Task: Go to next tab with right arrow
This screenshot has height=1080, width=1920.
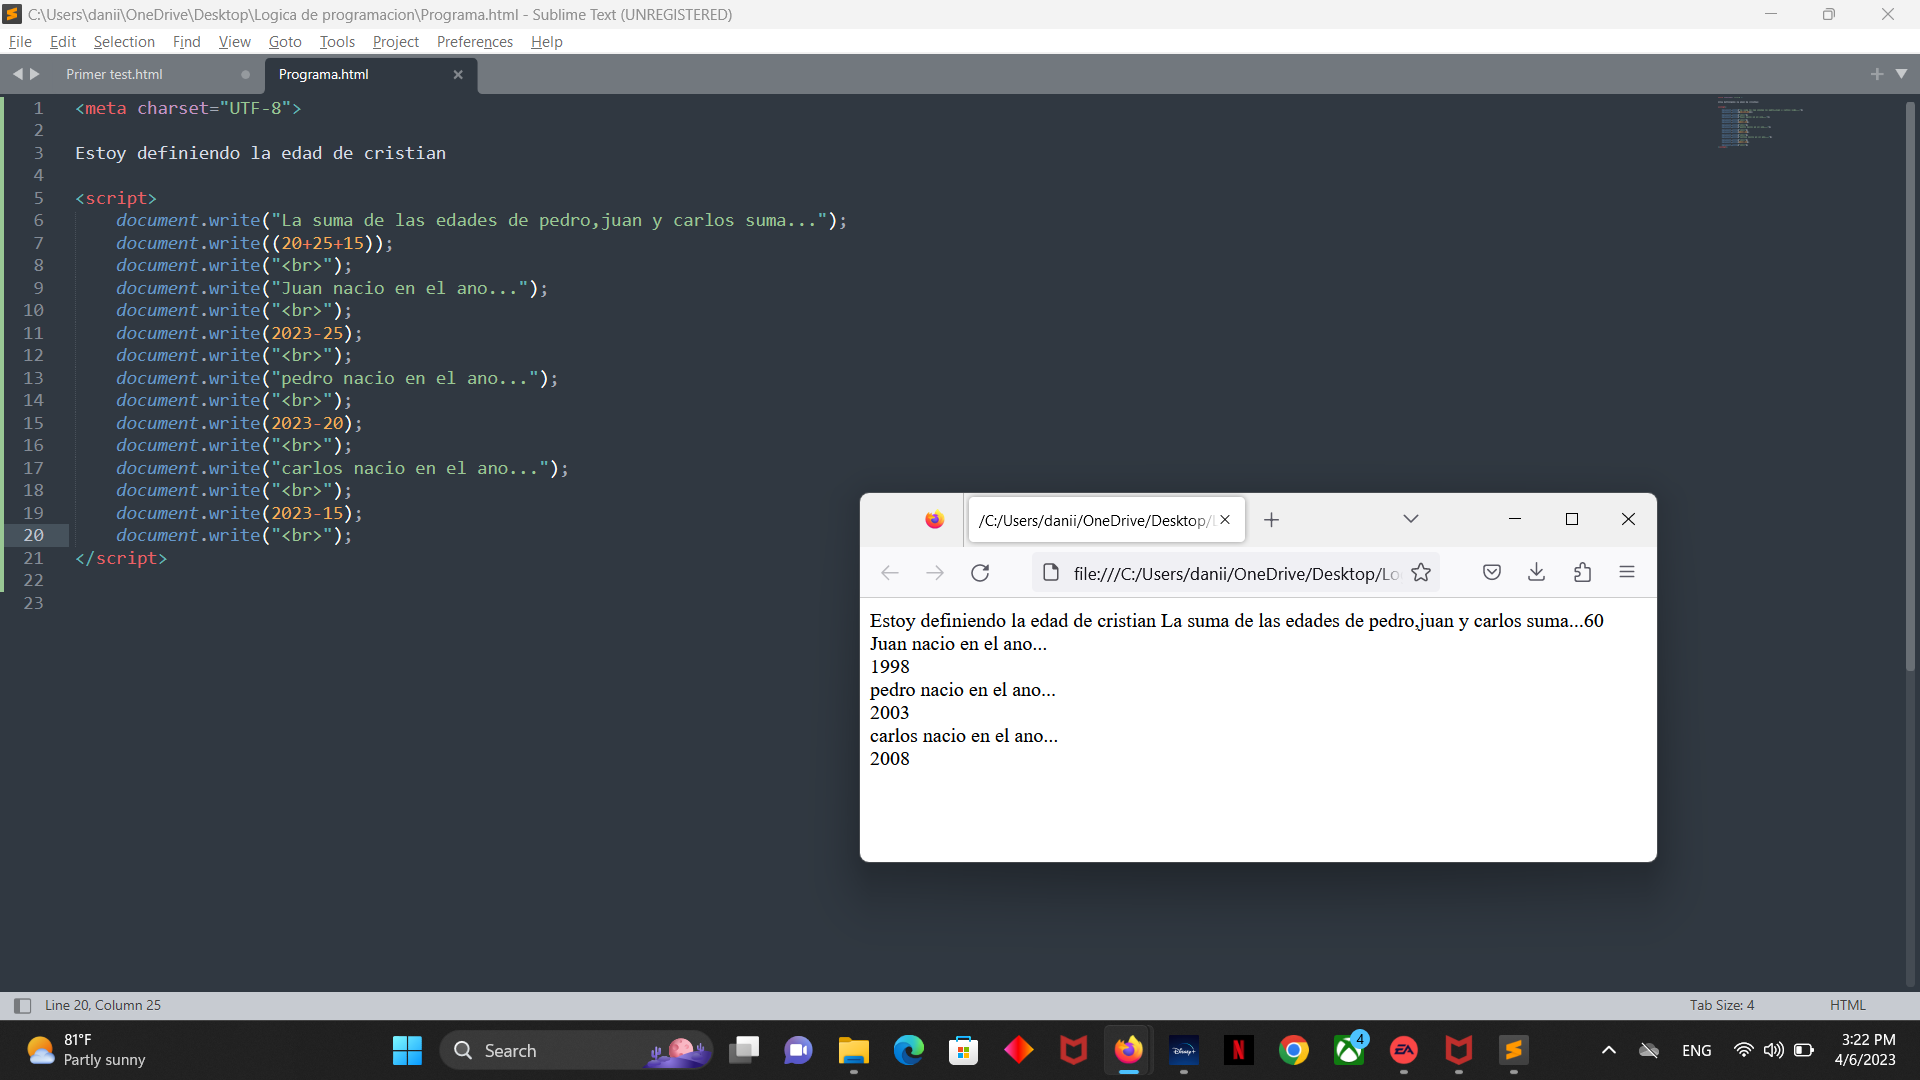Action: click(x=35, y=74)
